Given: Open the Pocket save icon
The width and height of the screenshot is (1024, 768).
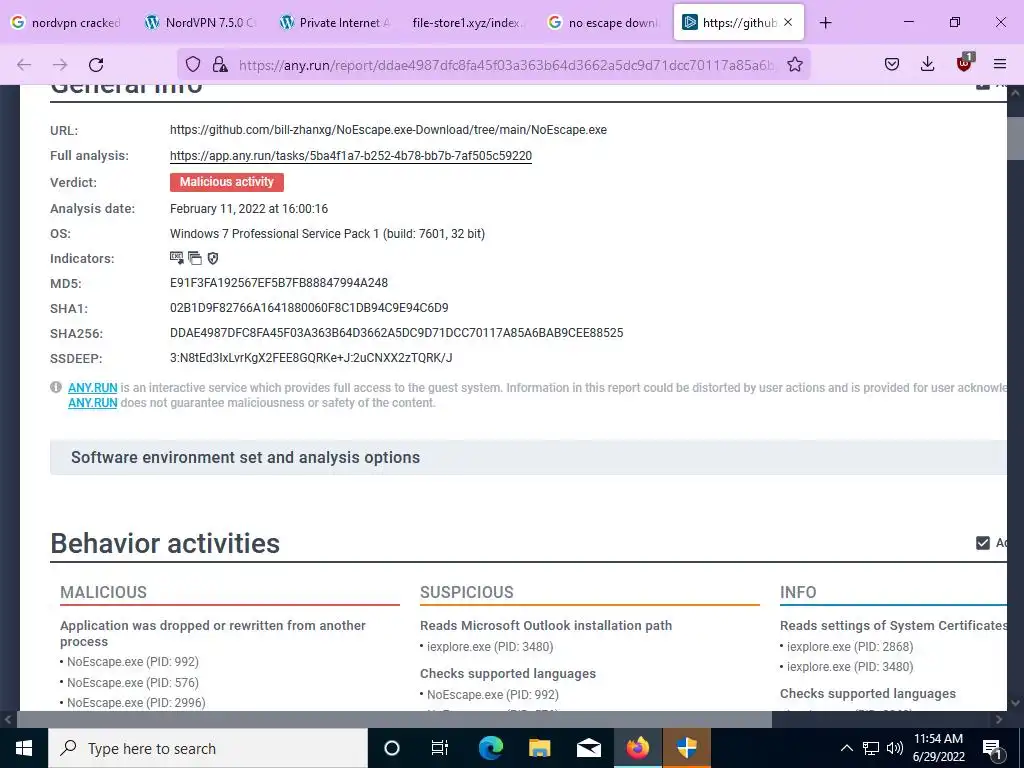Looking at the screenshot, I should coord(892,64).
